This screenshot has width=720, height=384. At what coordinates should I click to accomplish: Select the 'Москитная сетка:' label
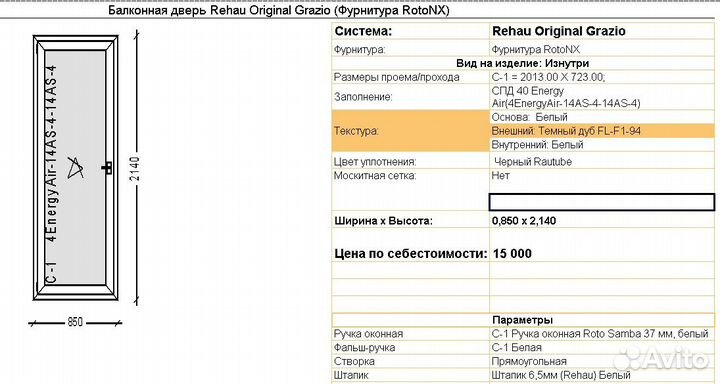(375, 175)
